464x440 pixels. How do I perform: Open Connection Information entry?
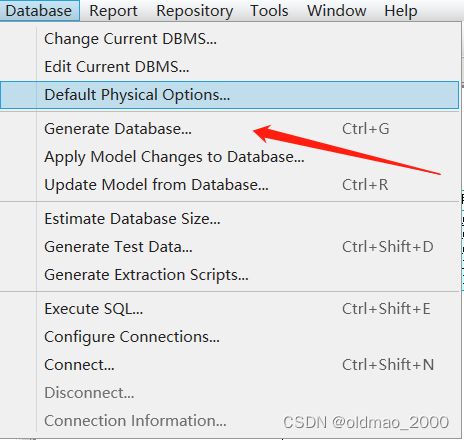[x=230, y=421]
